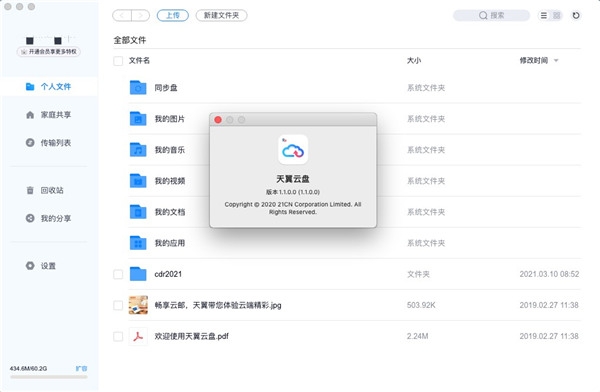Click the 503.92K size value
This screenshot has height=392, width=600.
pyautogui.click(x=421, y=305)
